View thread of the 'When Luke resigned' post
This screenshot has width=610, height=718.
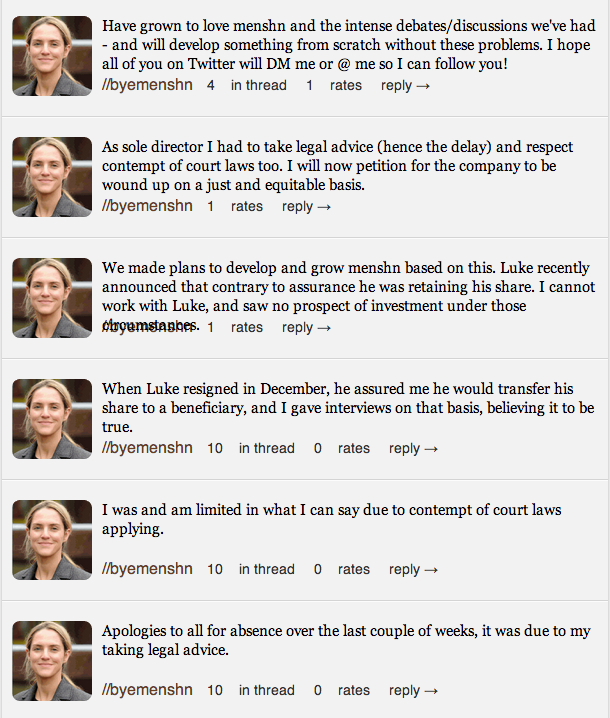click(x=266, y=449)
